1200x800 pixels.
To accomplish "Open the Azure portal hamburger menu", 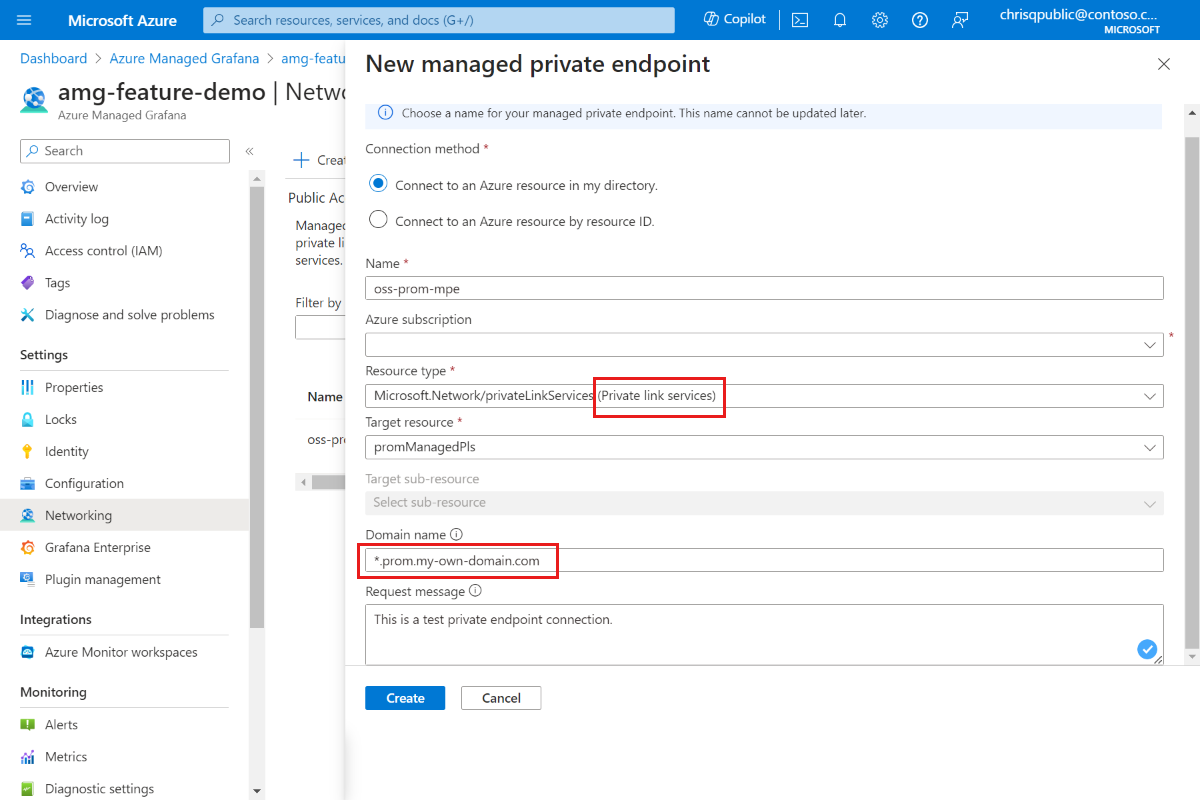I will 24,19.
